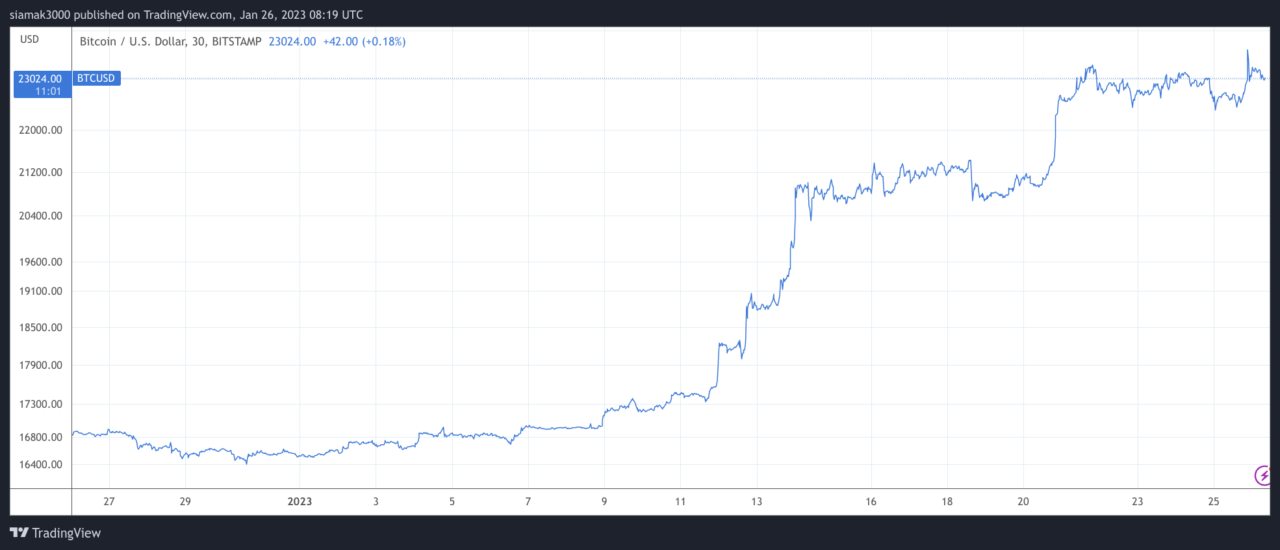The width and height of the screenshot is (1280, 550).
Task: Click the 9 date on time axis
Action: tap(604, 501)
